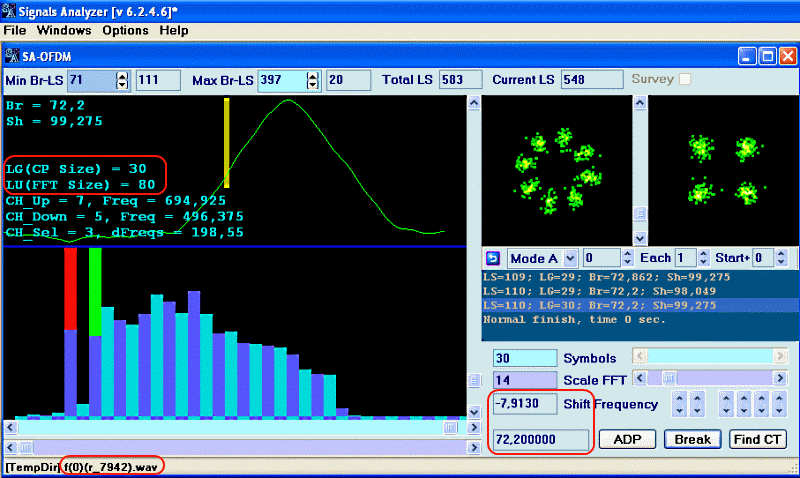Click the left constellation diagram display
This screenshot has width=800, height=478.
point(549,169)
